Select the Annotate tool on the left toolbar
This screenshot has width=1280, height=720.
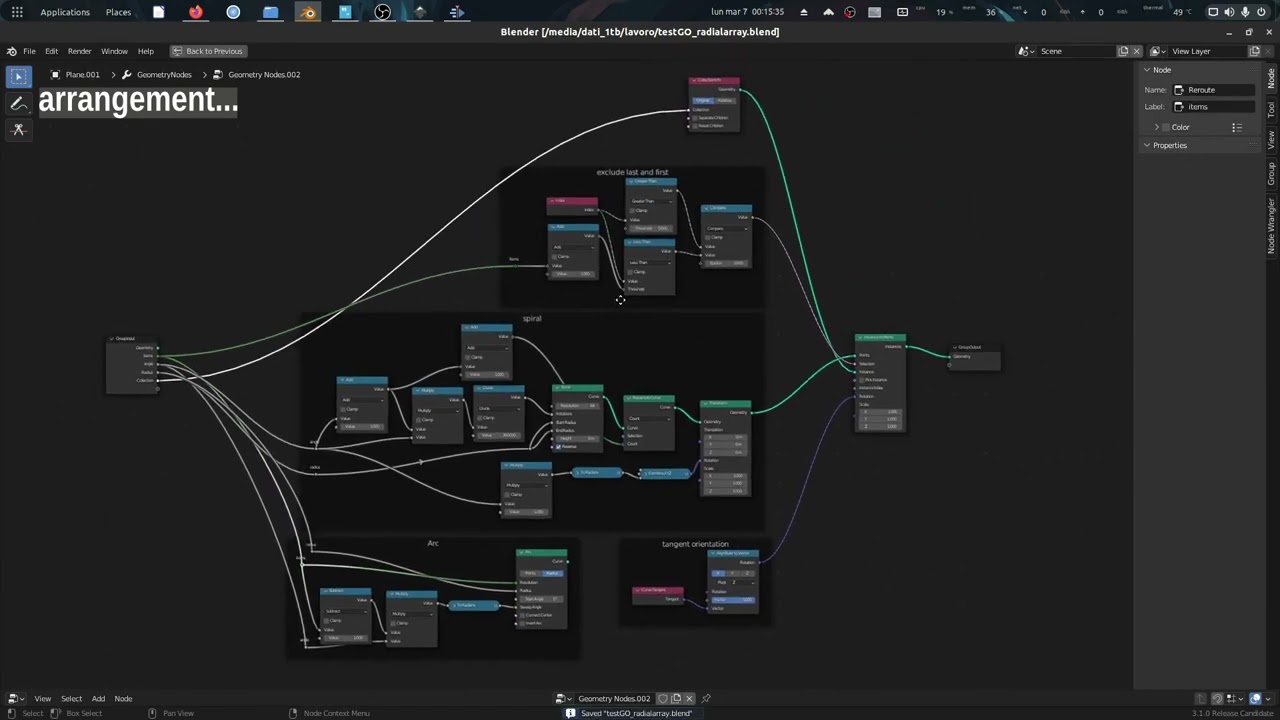tap(18, 103)
